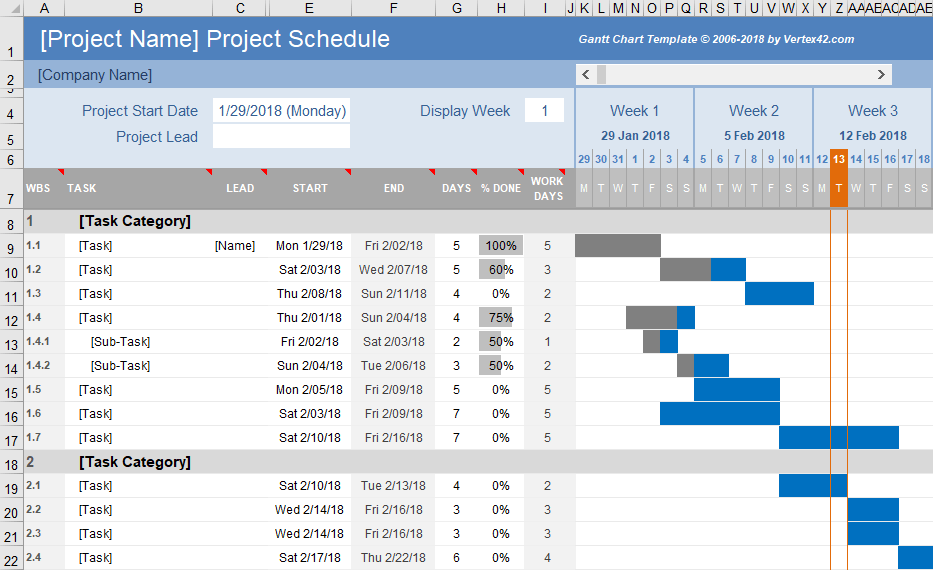The width and height of the screenshot is (933, 570).
Task: Click the gray completed bar for task 1.1
Action: (617, 246)
